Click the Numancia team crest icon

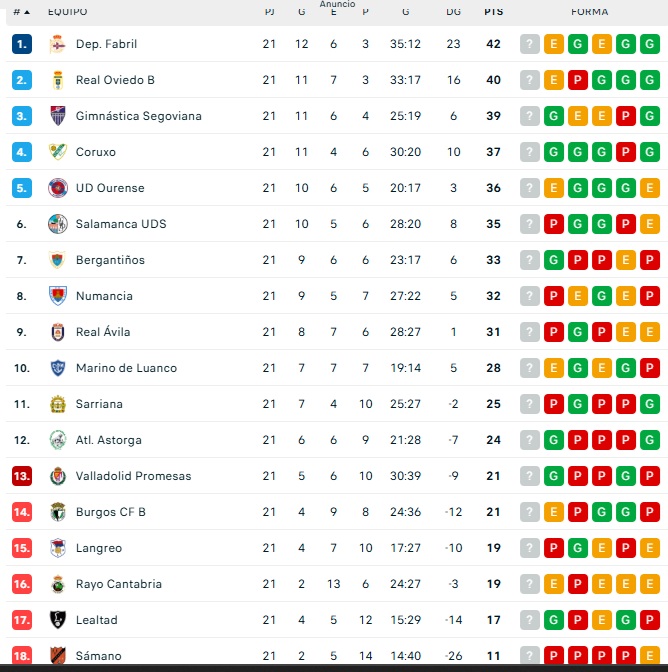point(57,296)
